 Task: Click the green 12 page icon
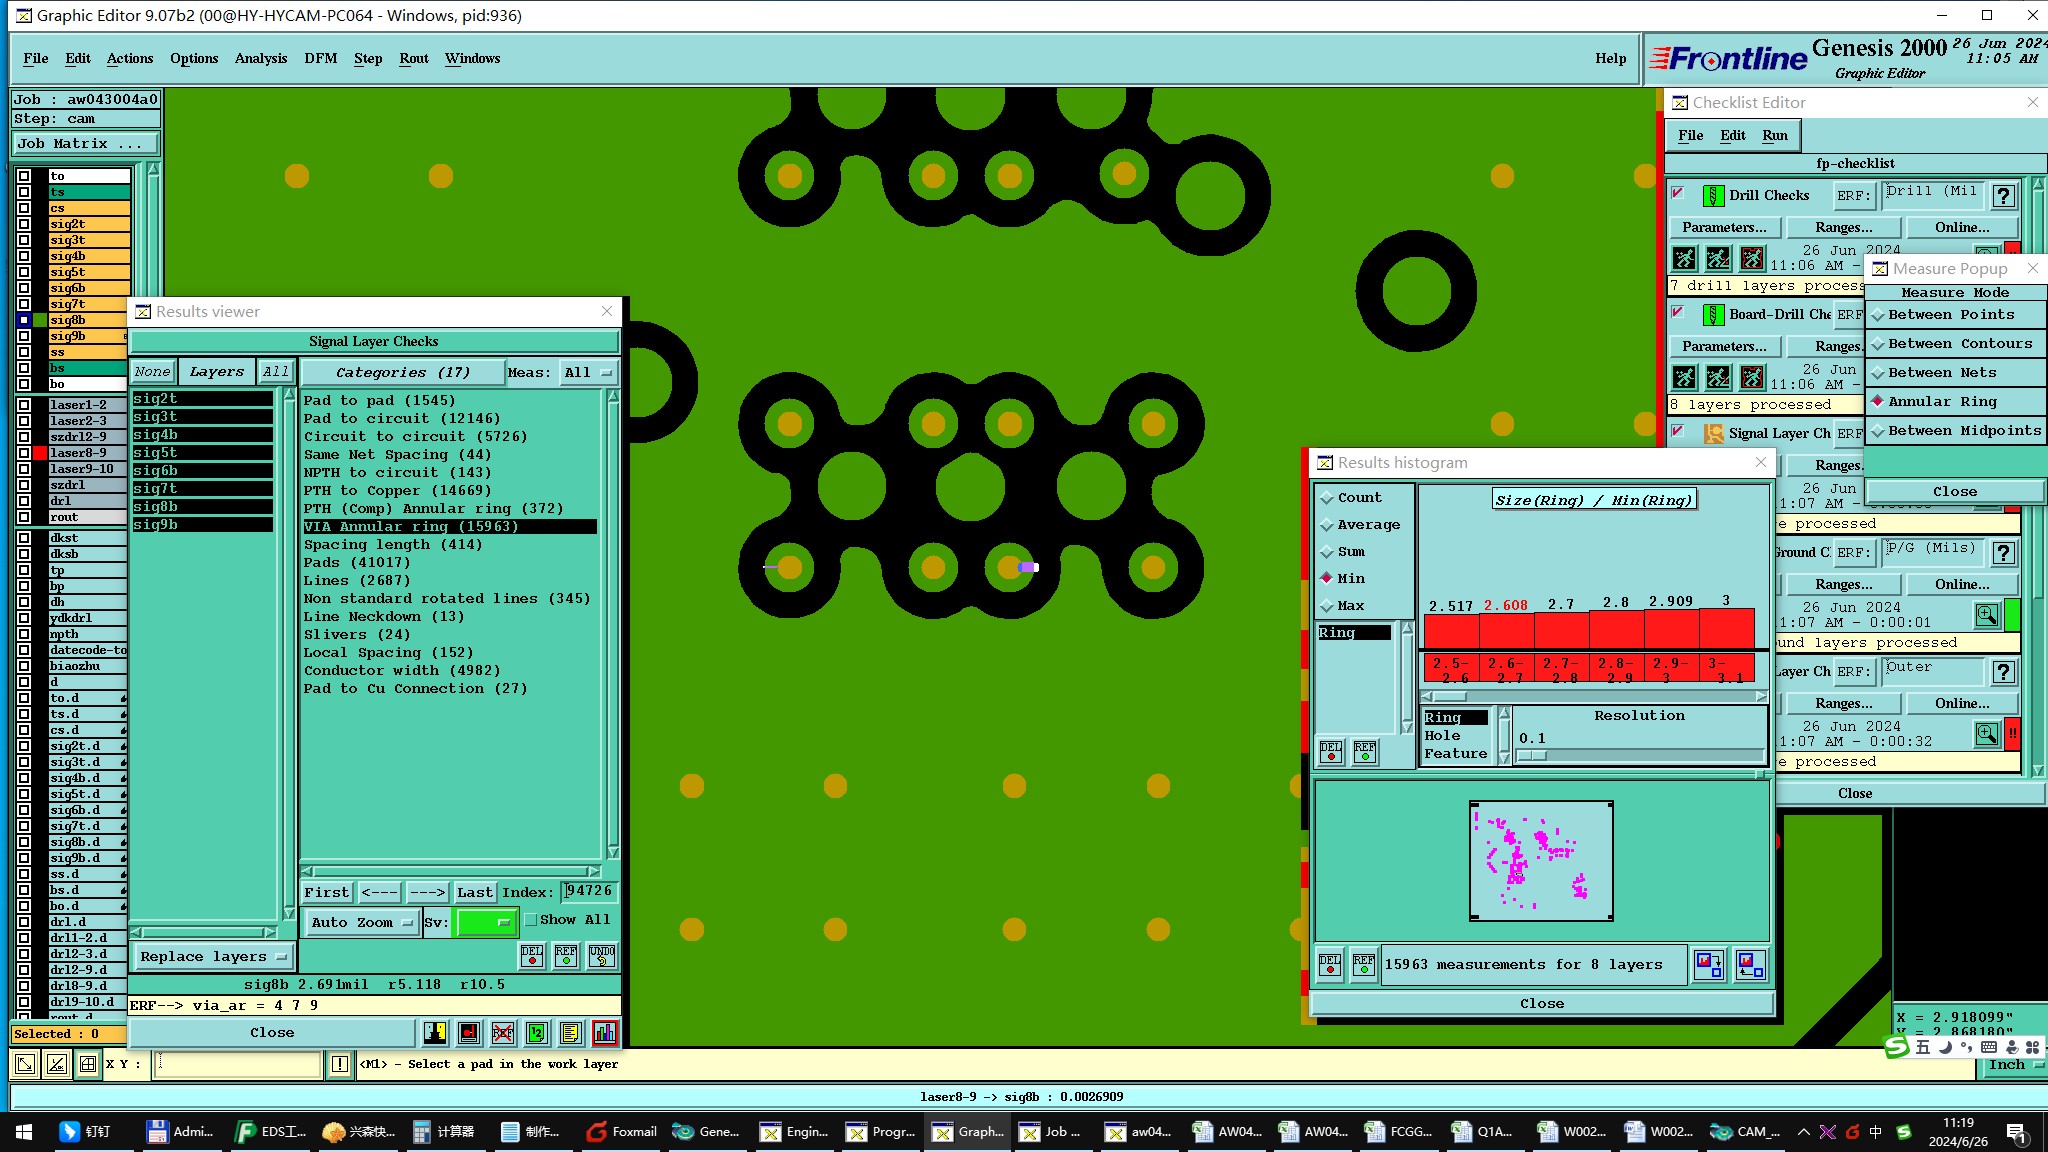[x=537, y=1033]
